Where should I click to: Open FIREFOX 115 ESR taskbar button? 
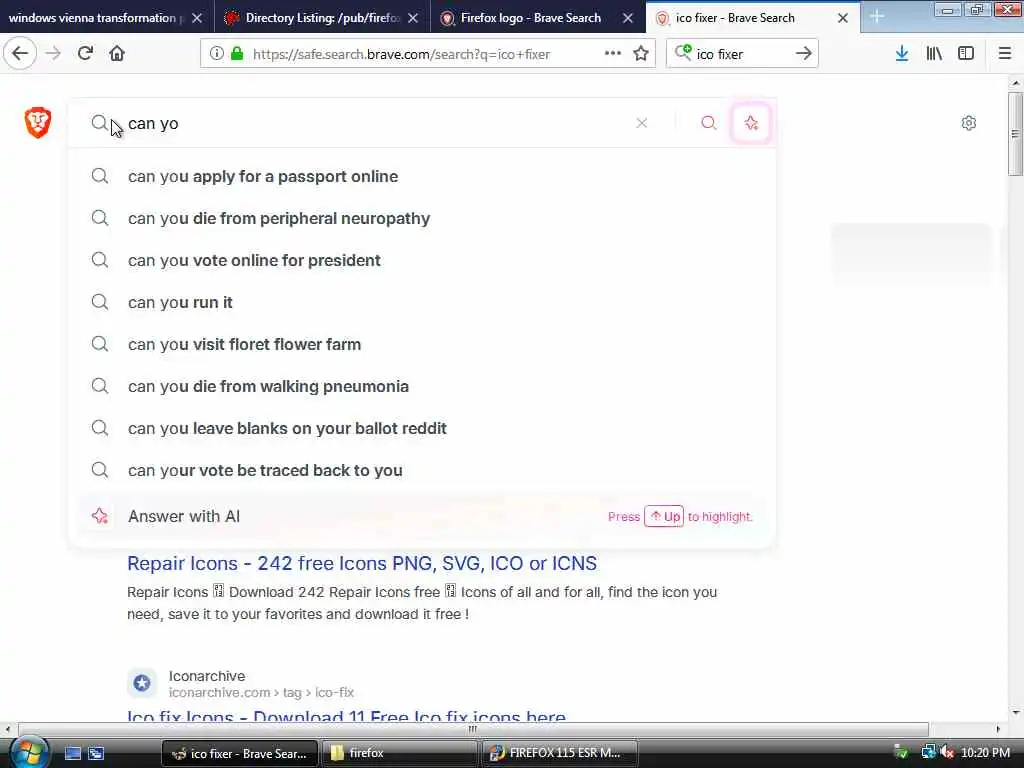tap(559, 753)
